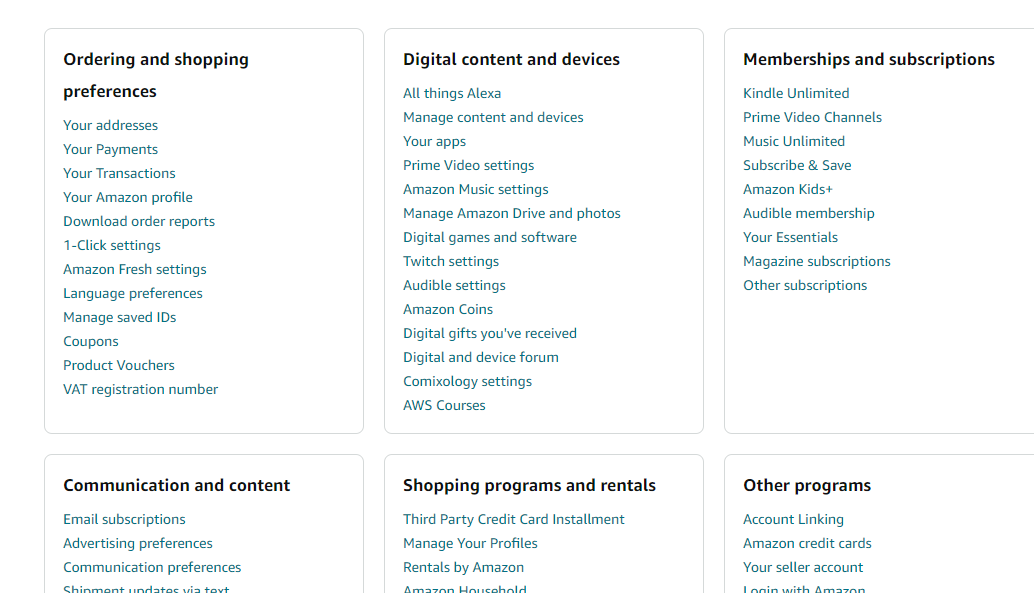Open Download order reports
Screen dimensions: 1034x593
pyautogui.click(x=139, y=221)
